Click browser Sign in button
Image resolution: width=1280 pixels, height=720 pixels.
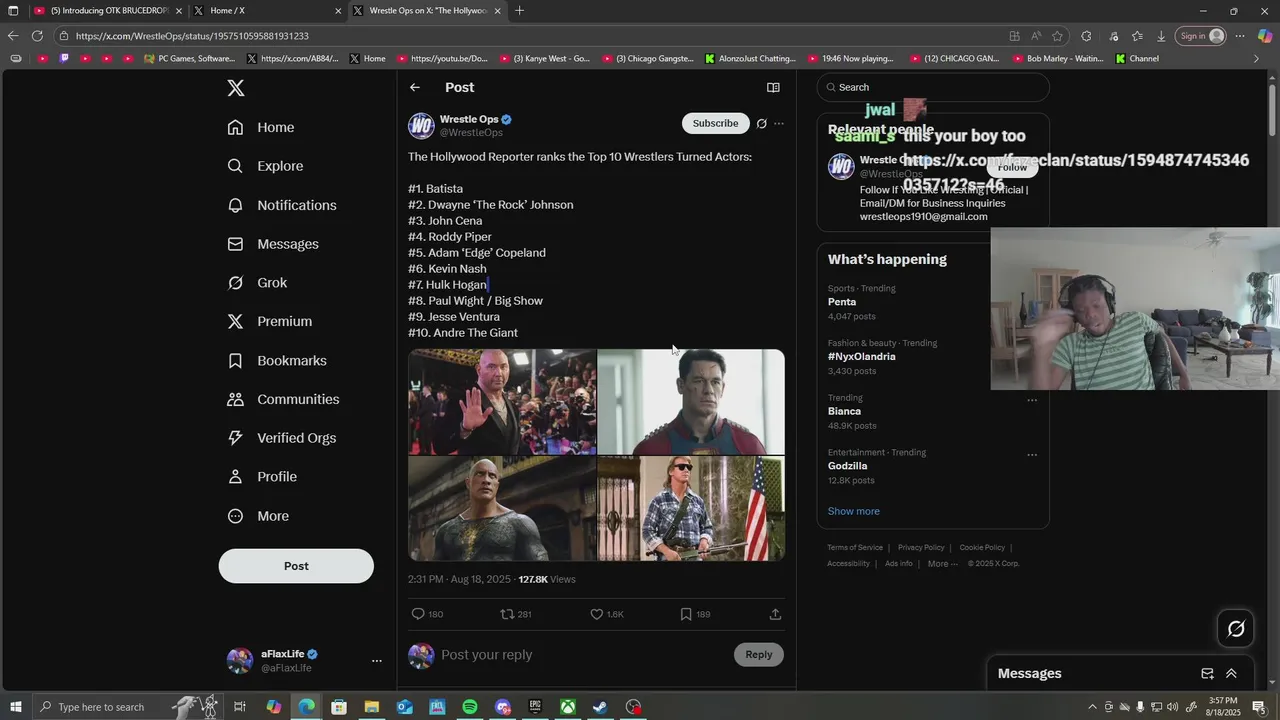click(x=1201, y=36)
